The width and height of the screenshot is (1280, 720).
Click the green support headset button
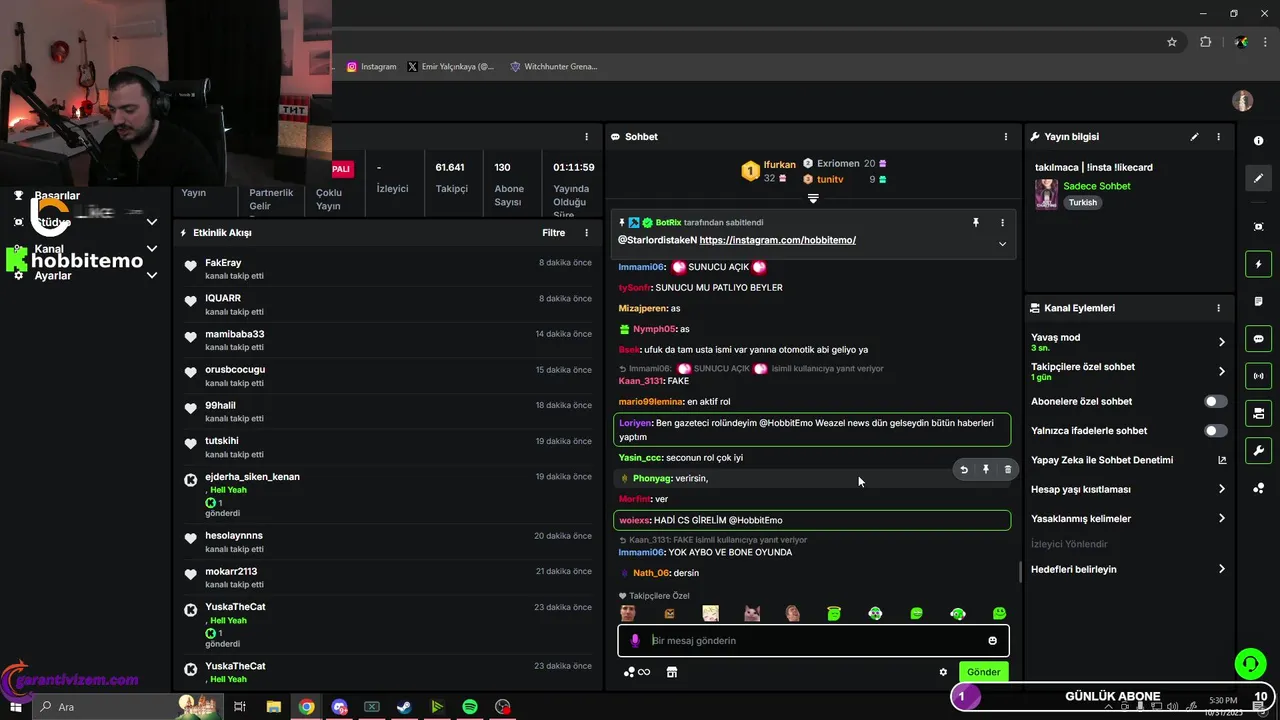(x=1249, y=663)
